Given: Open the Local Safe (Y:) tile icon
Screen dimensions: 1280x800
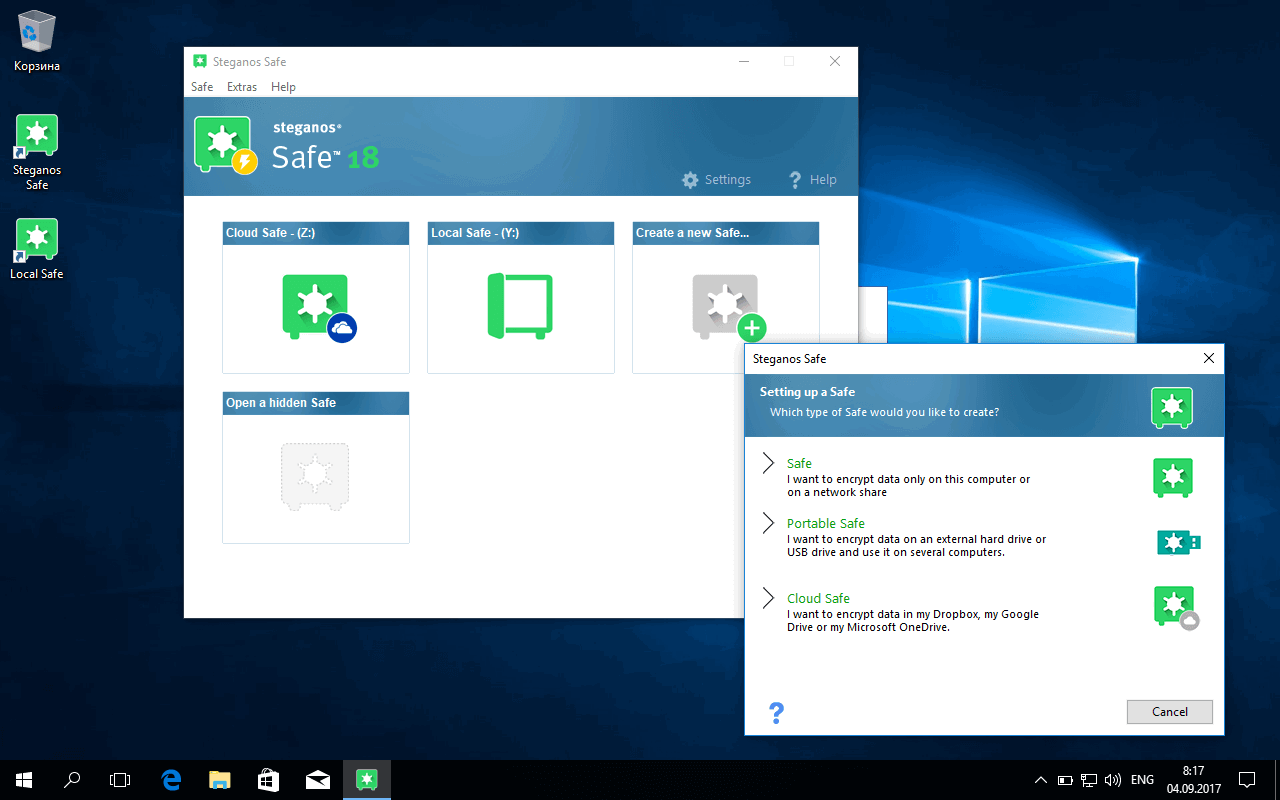Looking at the screenshot, I should click(520, 306).
